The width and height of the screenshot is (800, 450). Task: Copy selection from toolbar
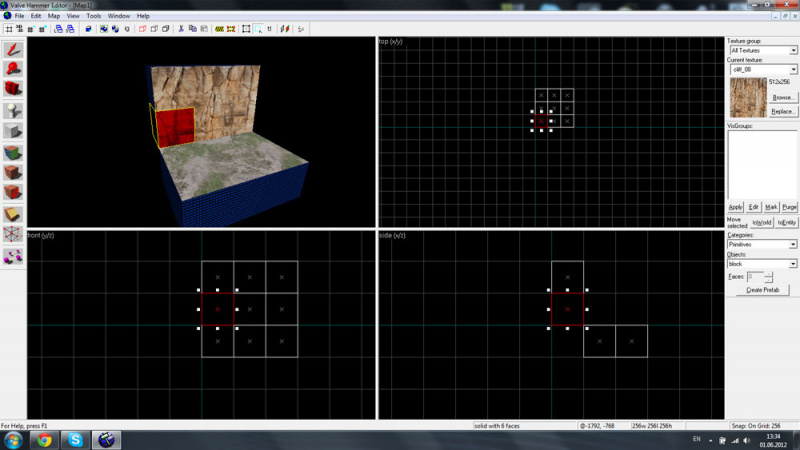(192, 29)
